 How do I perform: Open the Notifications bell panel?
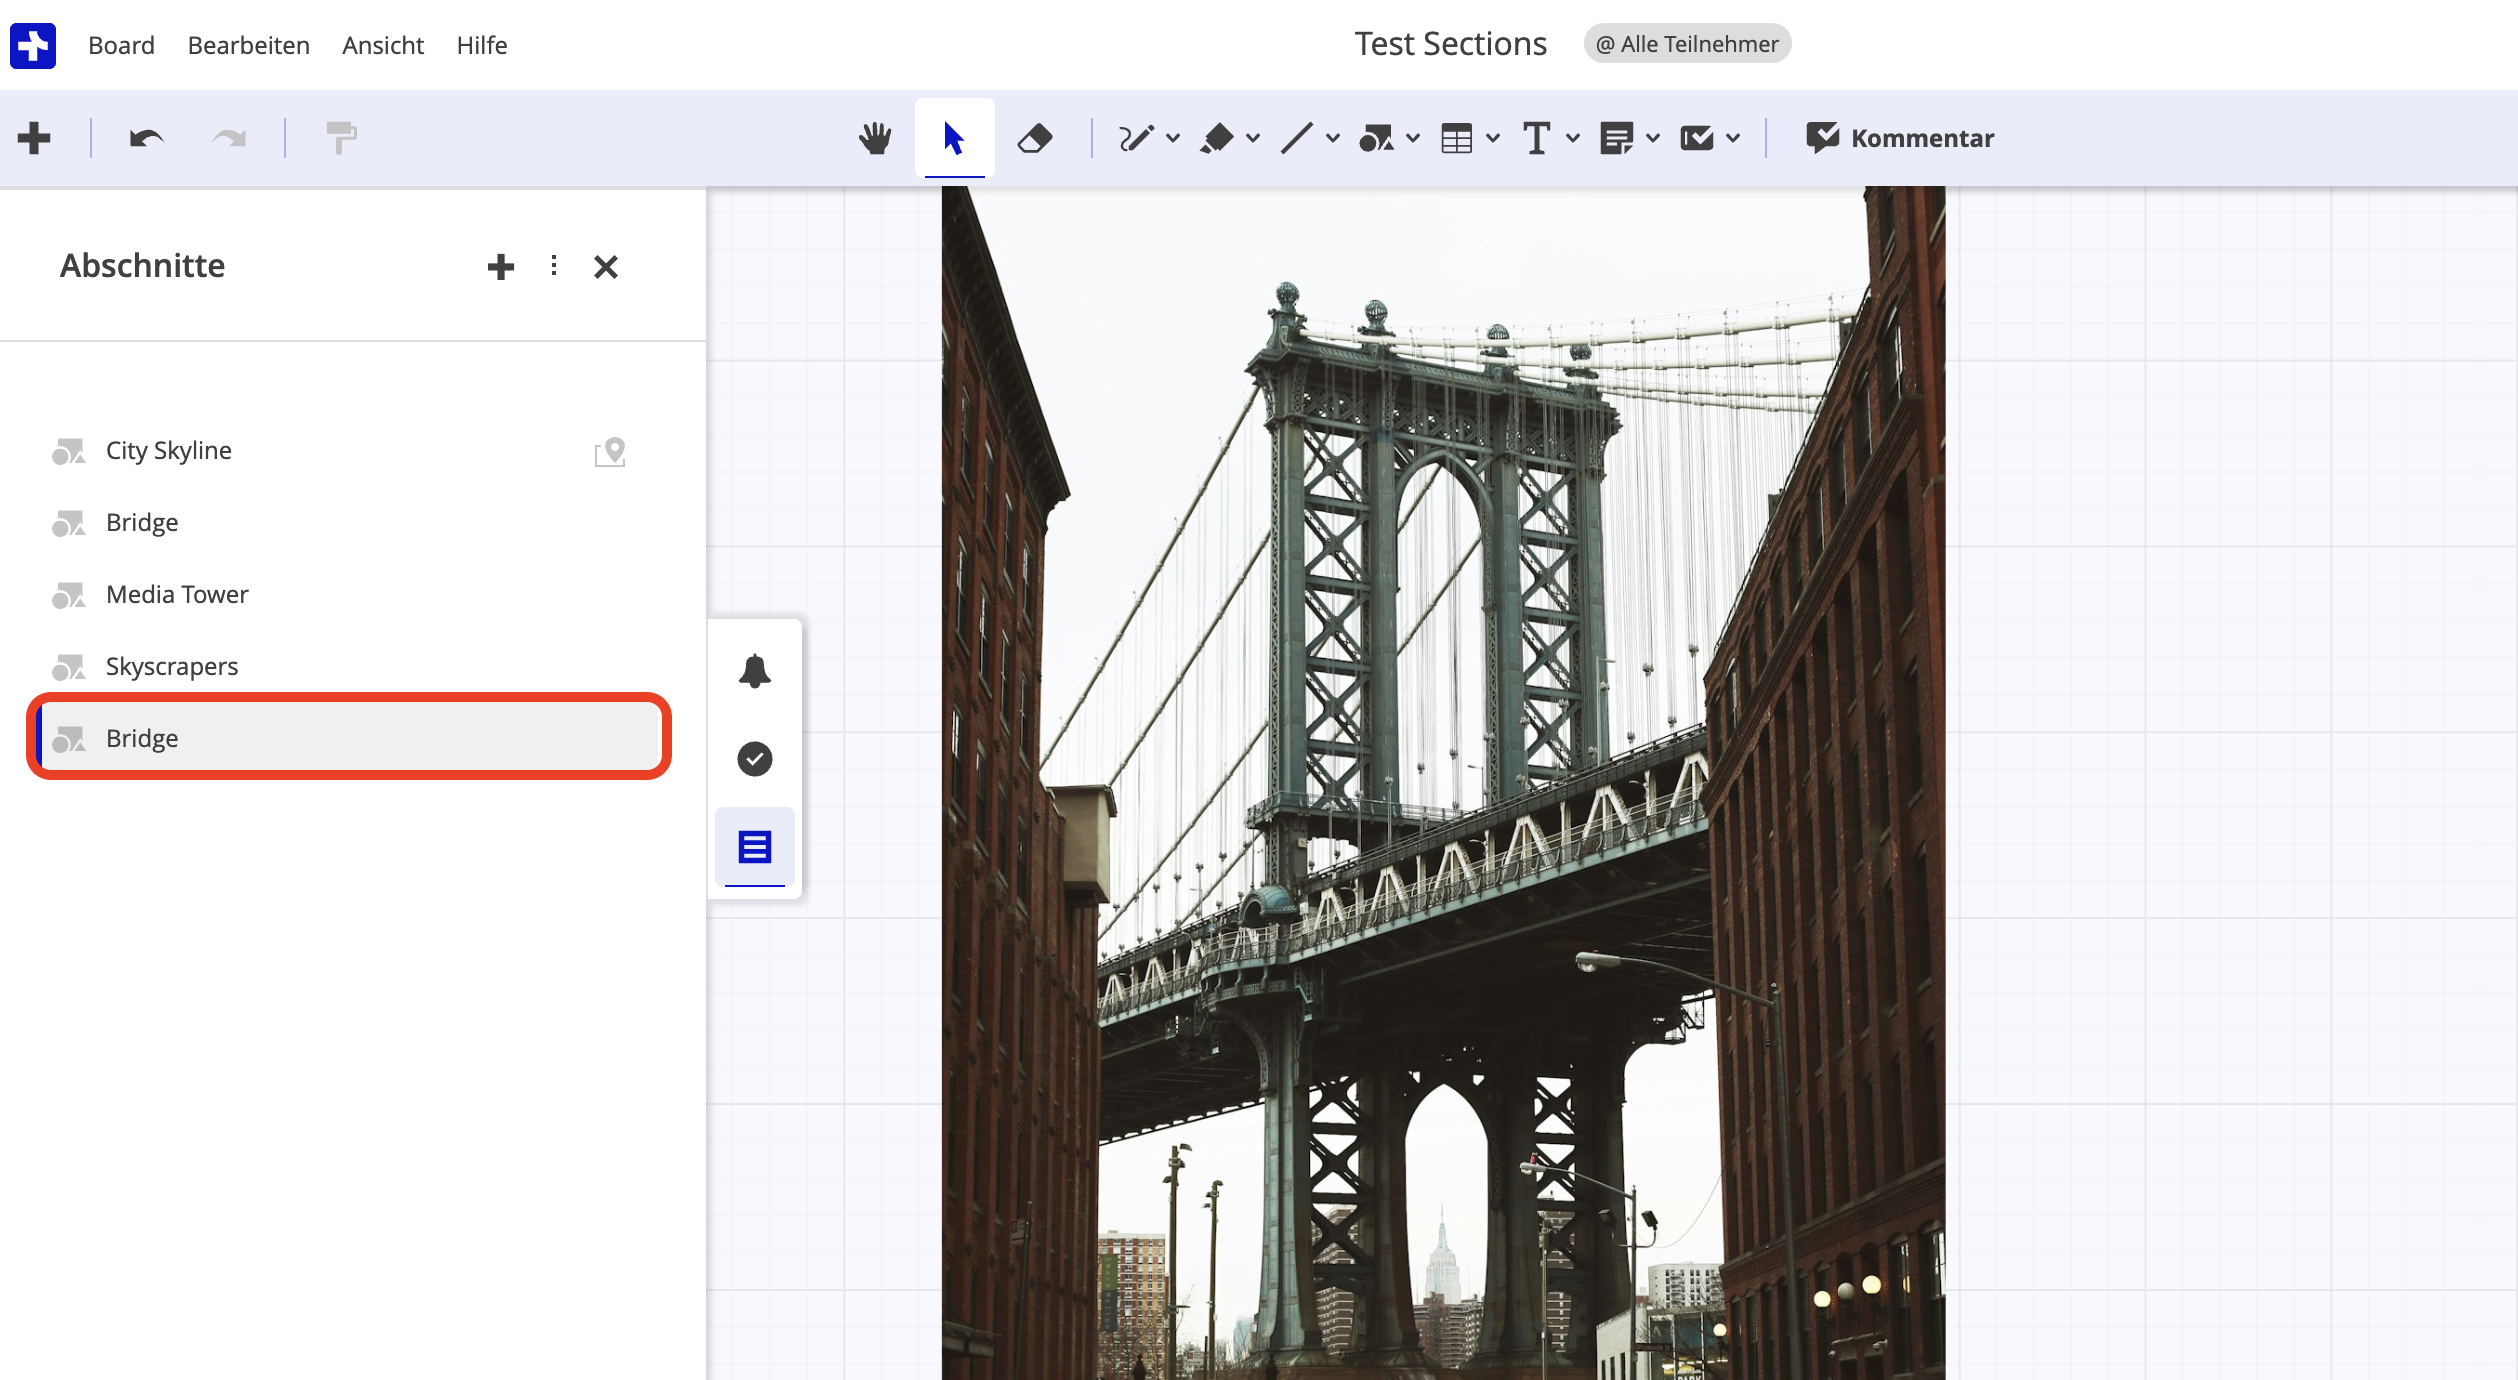(755, 670)
